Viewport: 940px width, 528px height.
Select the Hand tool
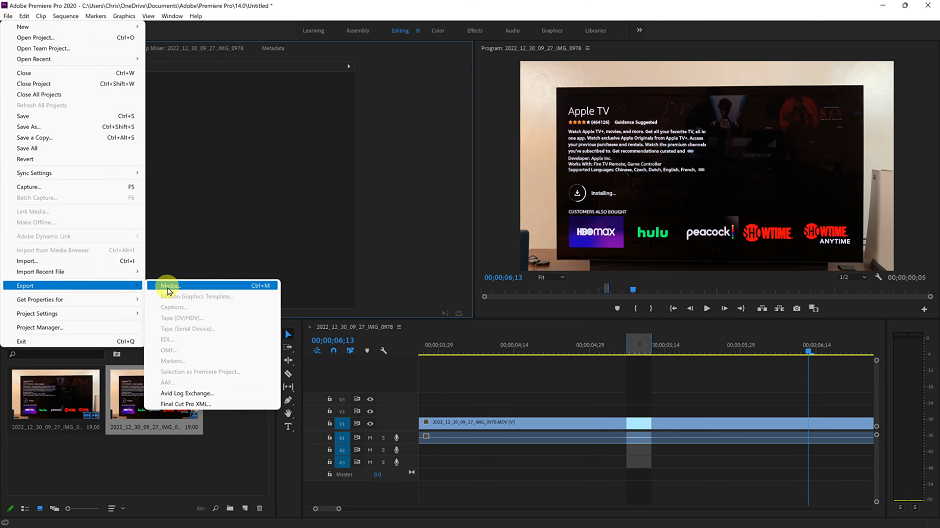[288, 413]
